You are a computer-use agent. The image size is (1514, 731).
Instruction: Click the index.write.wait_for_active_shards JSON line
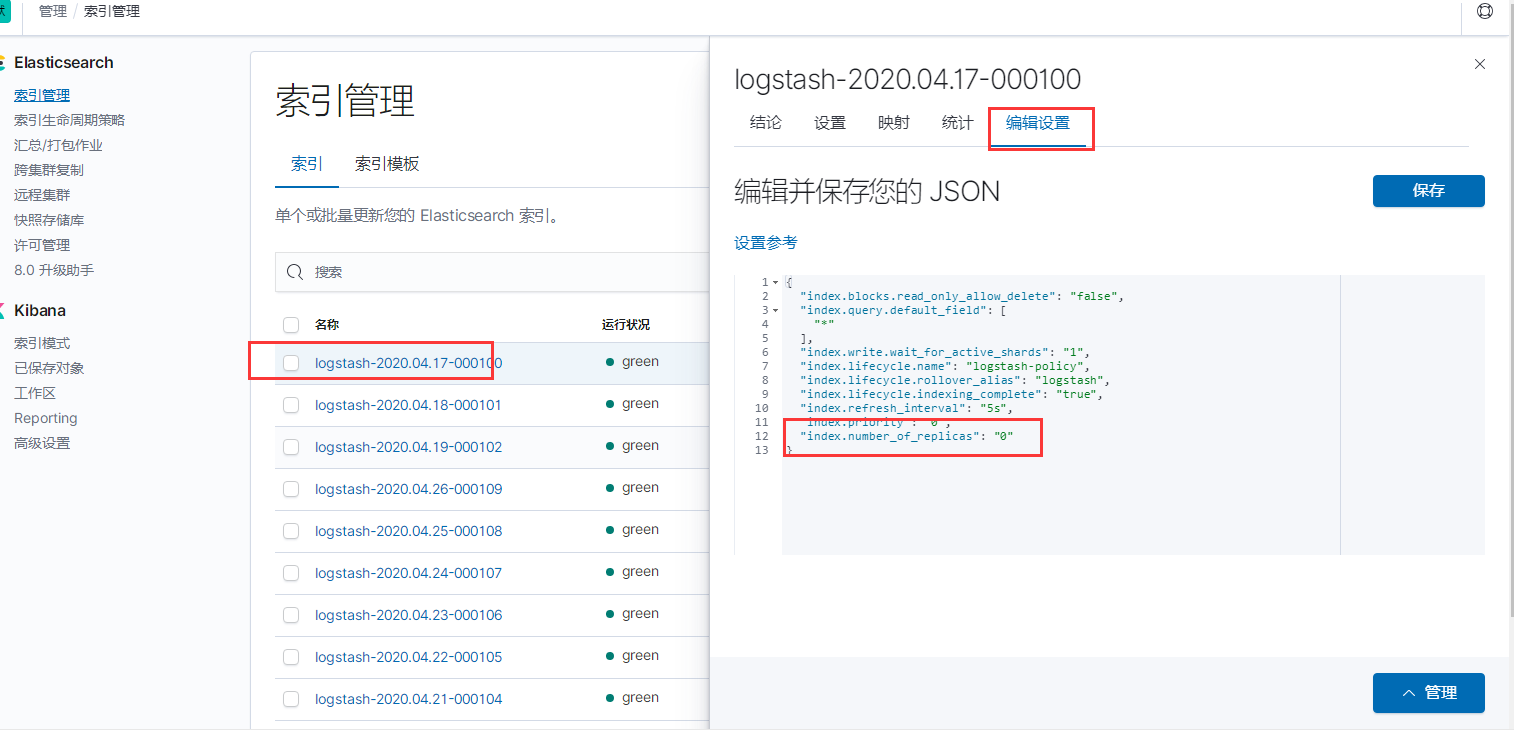tap(944, 353)
